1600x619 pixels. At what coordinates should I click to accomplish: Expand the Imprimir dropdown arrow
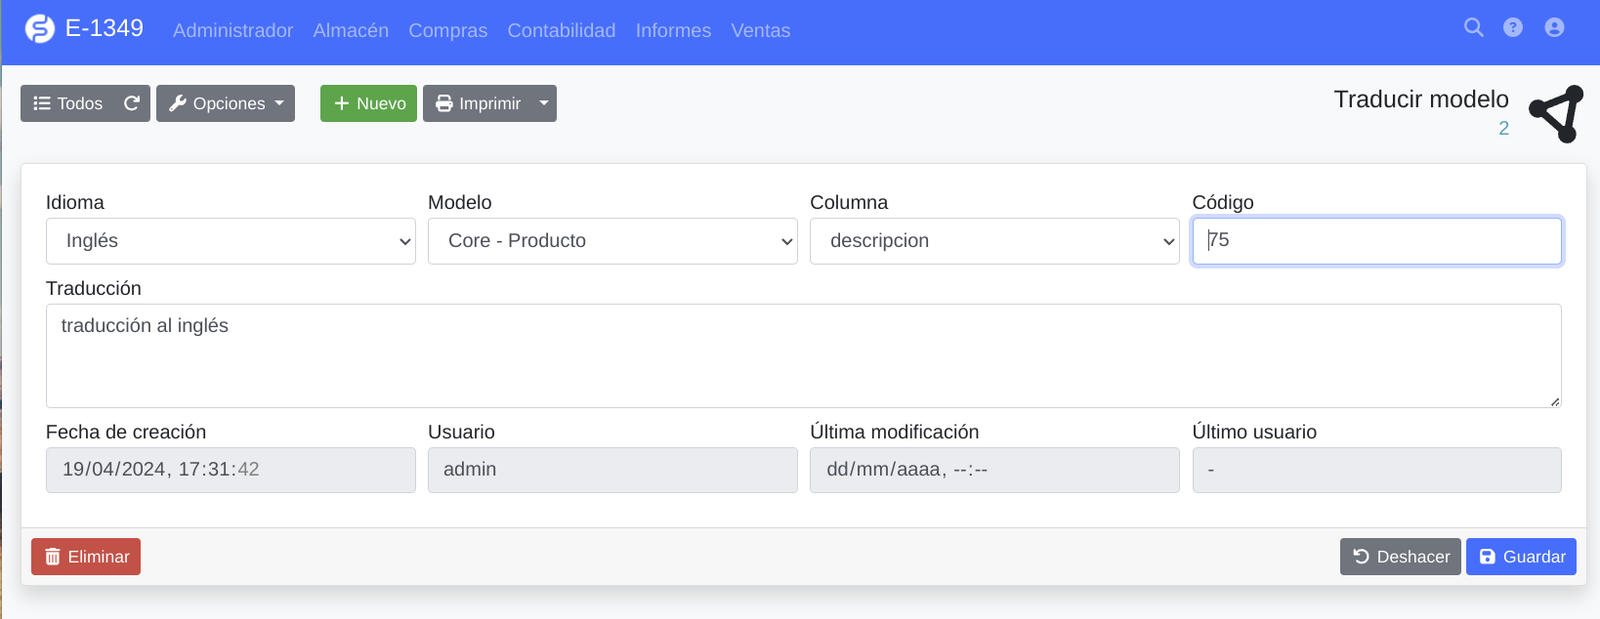tap(544, 103)
